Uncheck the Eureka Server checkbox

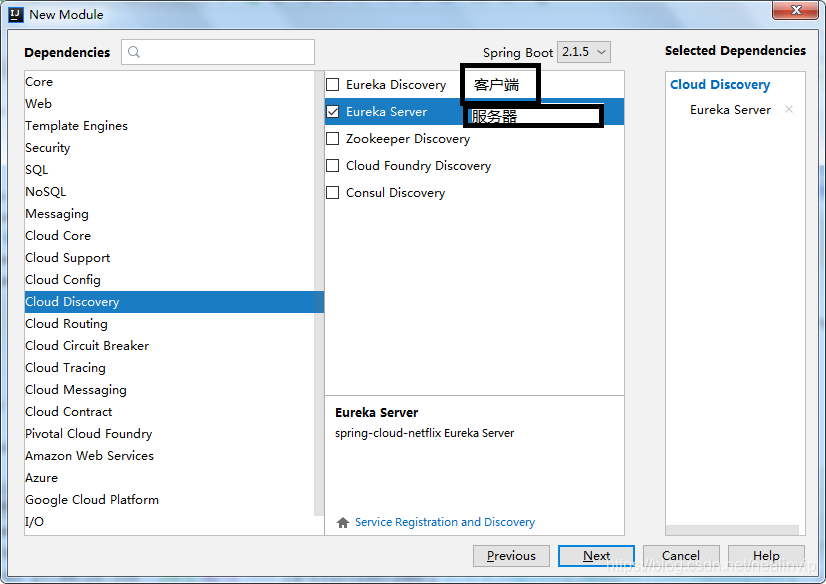coord(332,112)
